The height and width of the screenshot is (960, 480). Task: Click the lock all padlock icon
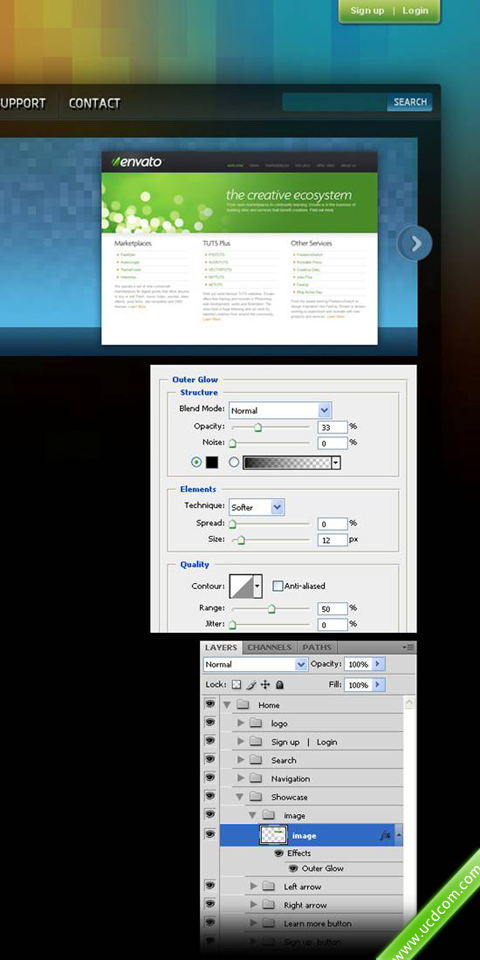[279, 684]
